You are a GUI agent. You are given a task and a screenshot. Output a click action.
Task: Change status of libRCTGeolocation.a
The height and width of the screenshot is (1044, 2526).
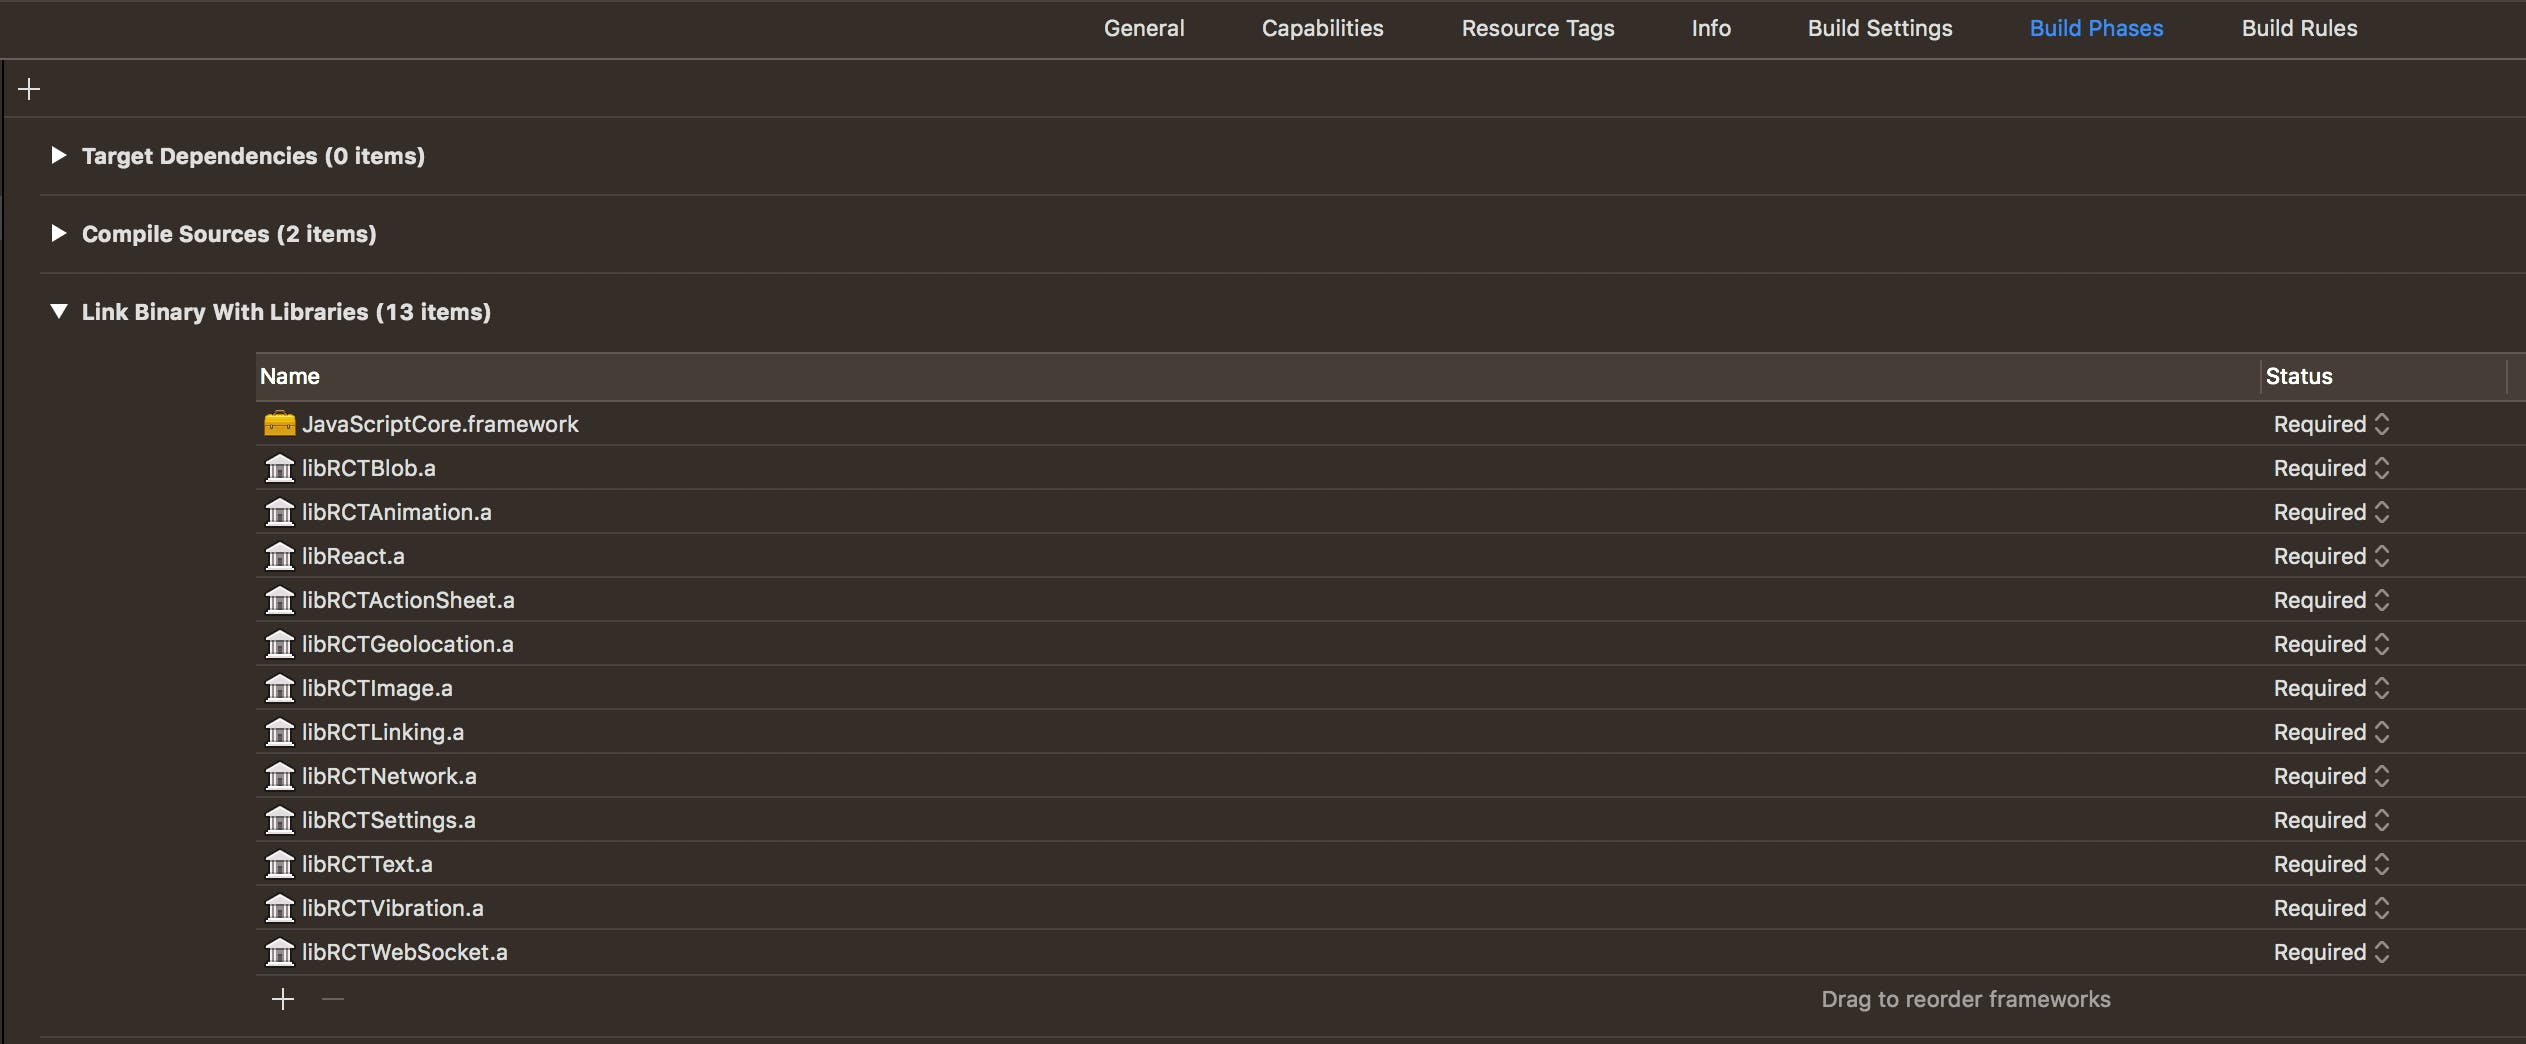(2332, 644)
